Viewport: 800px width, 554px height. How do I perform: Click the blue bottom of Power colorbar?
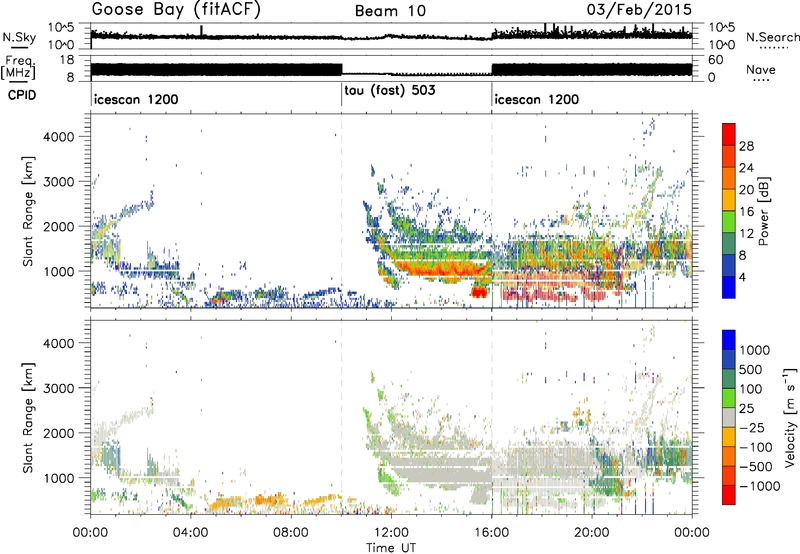point(729,287)
